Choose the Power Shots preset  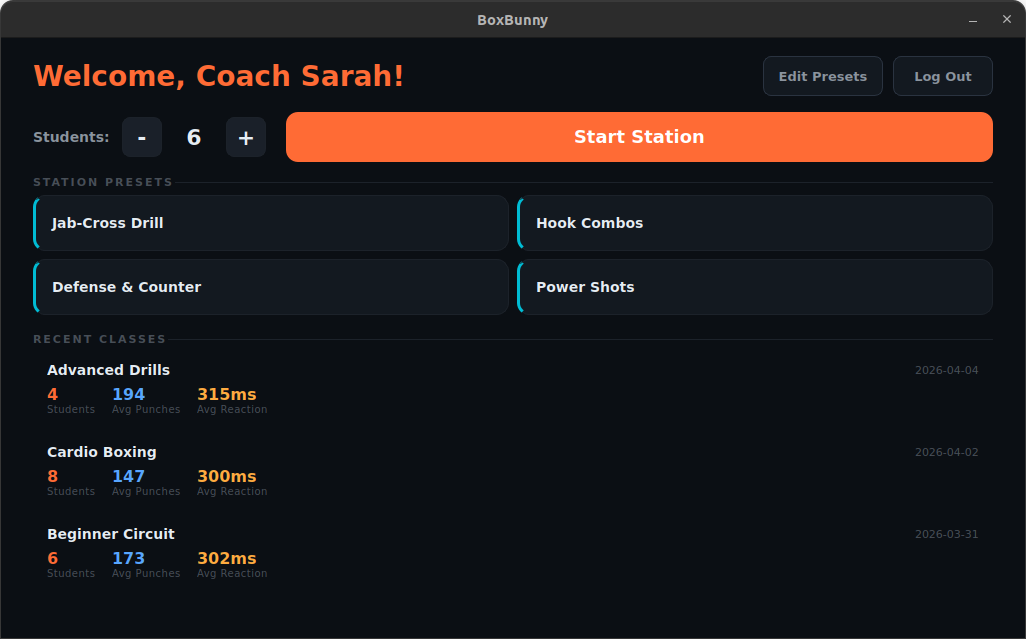point(755,287)
